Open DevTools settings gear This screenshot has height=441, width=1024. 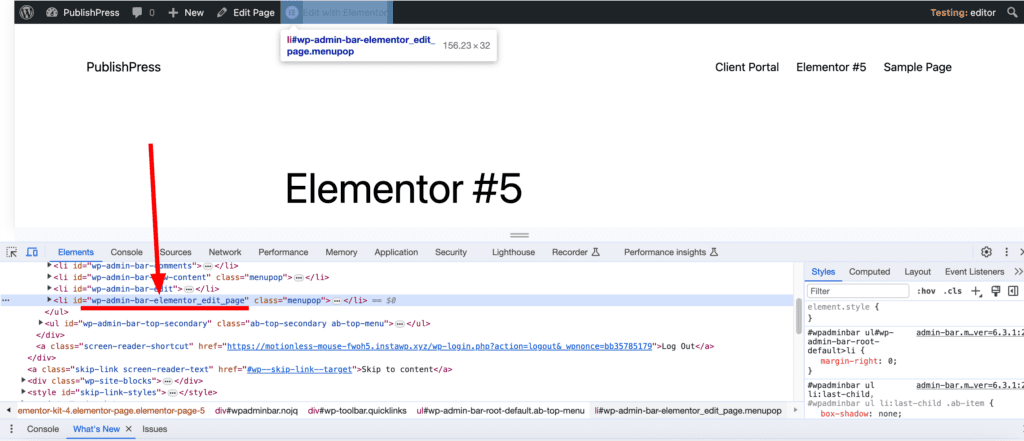point(986,252)
